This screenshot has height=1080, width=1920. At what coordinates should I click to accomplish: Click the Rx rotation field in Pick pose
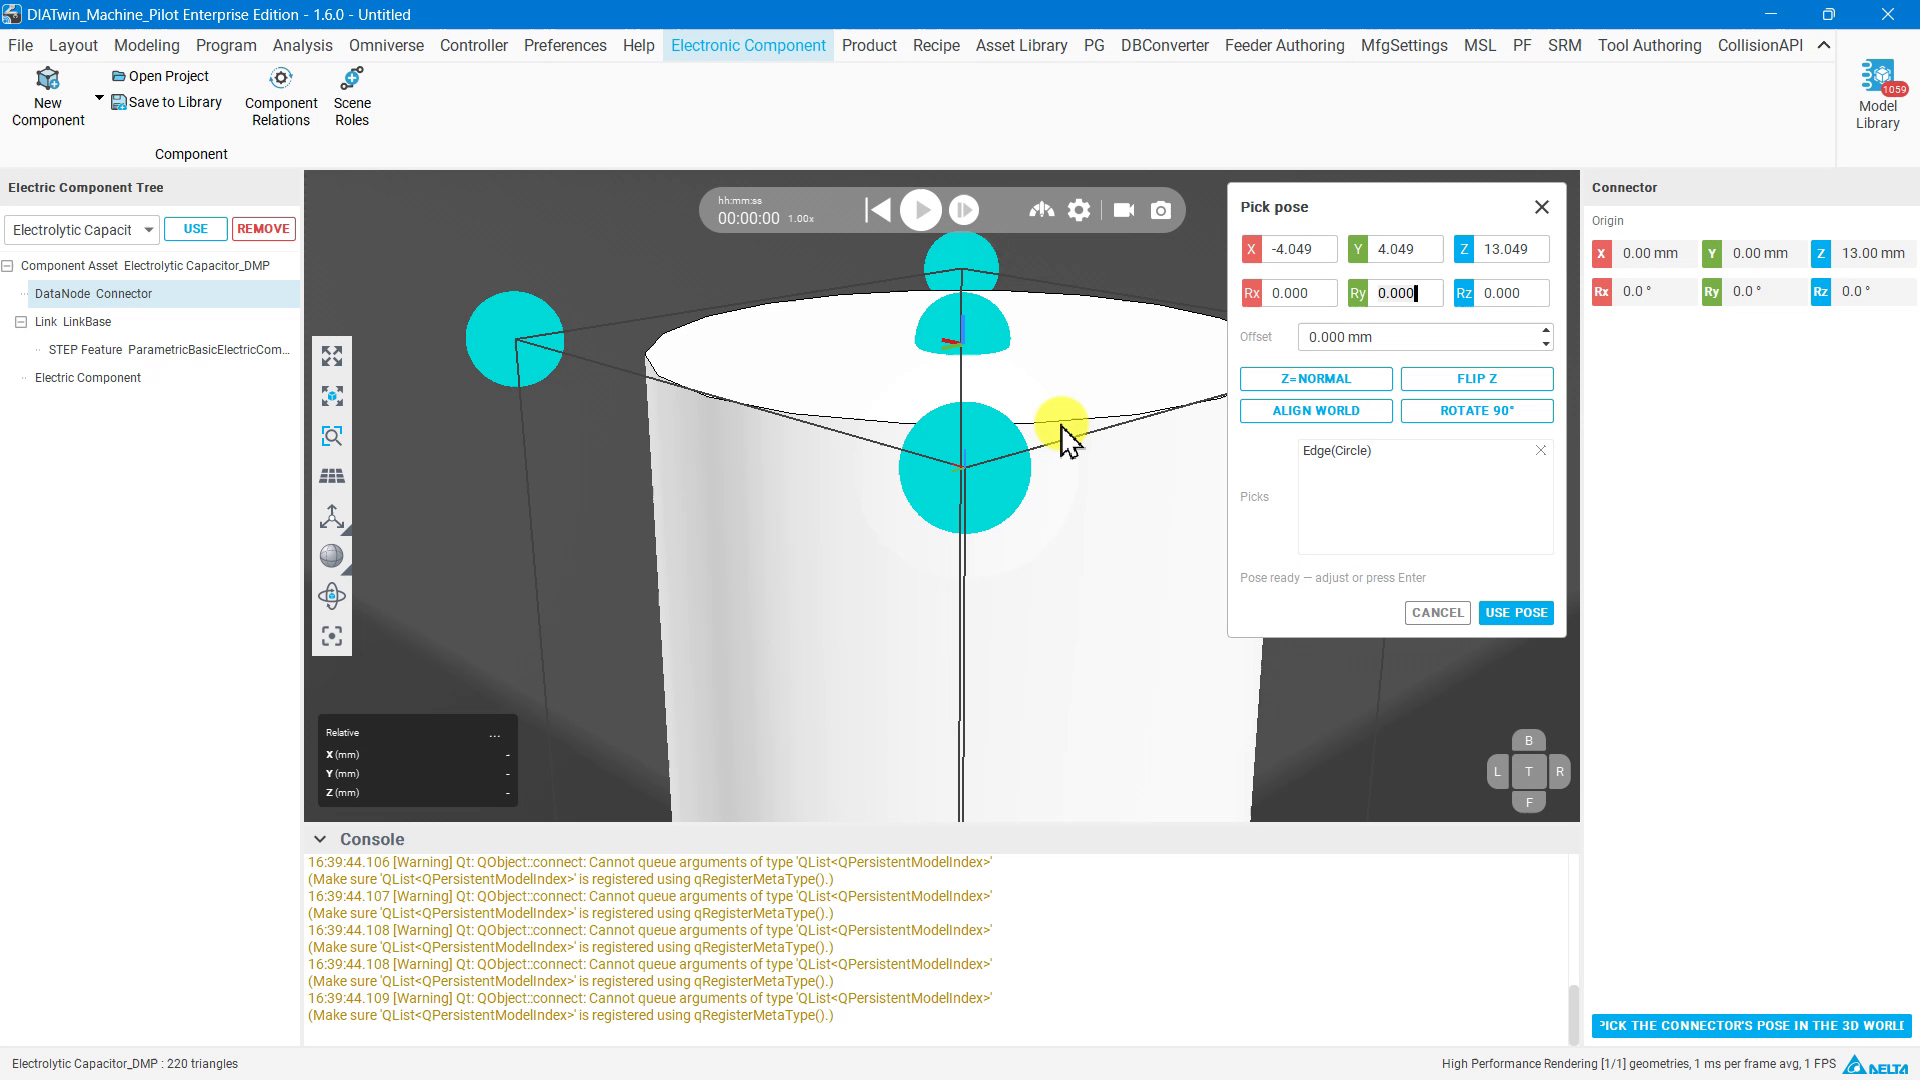[x=1299, y=293]
